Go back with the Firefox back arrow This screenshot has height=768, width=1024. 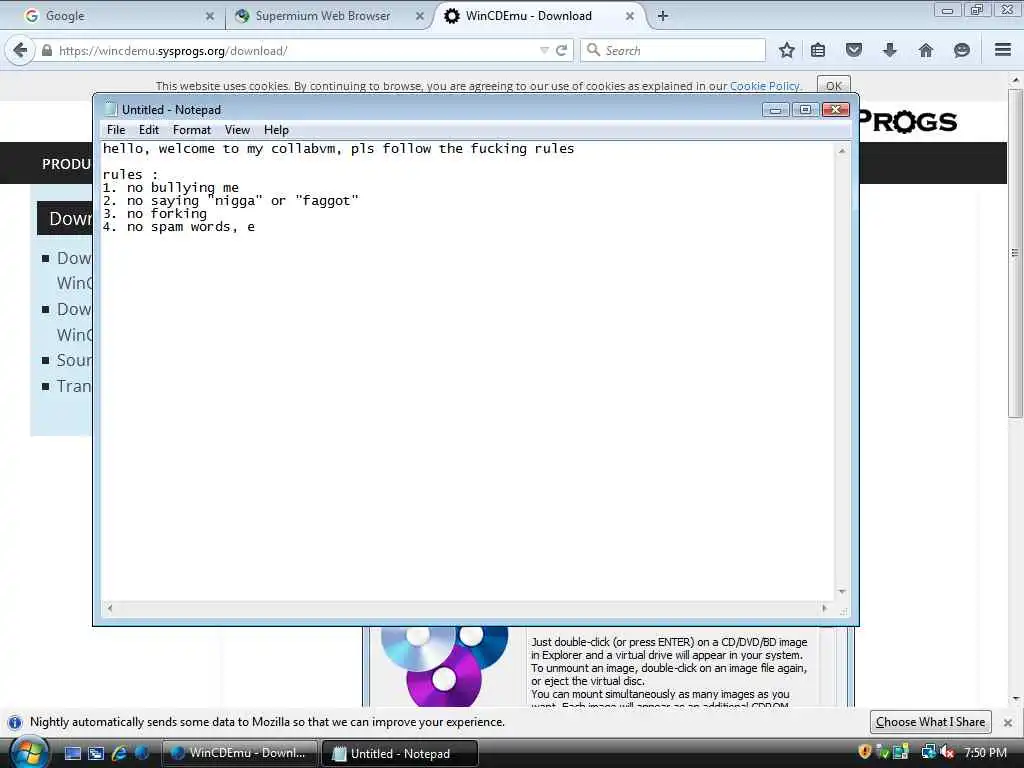point(20,50)
